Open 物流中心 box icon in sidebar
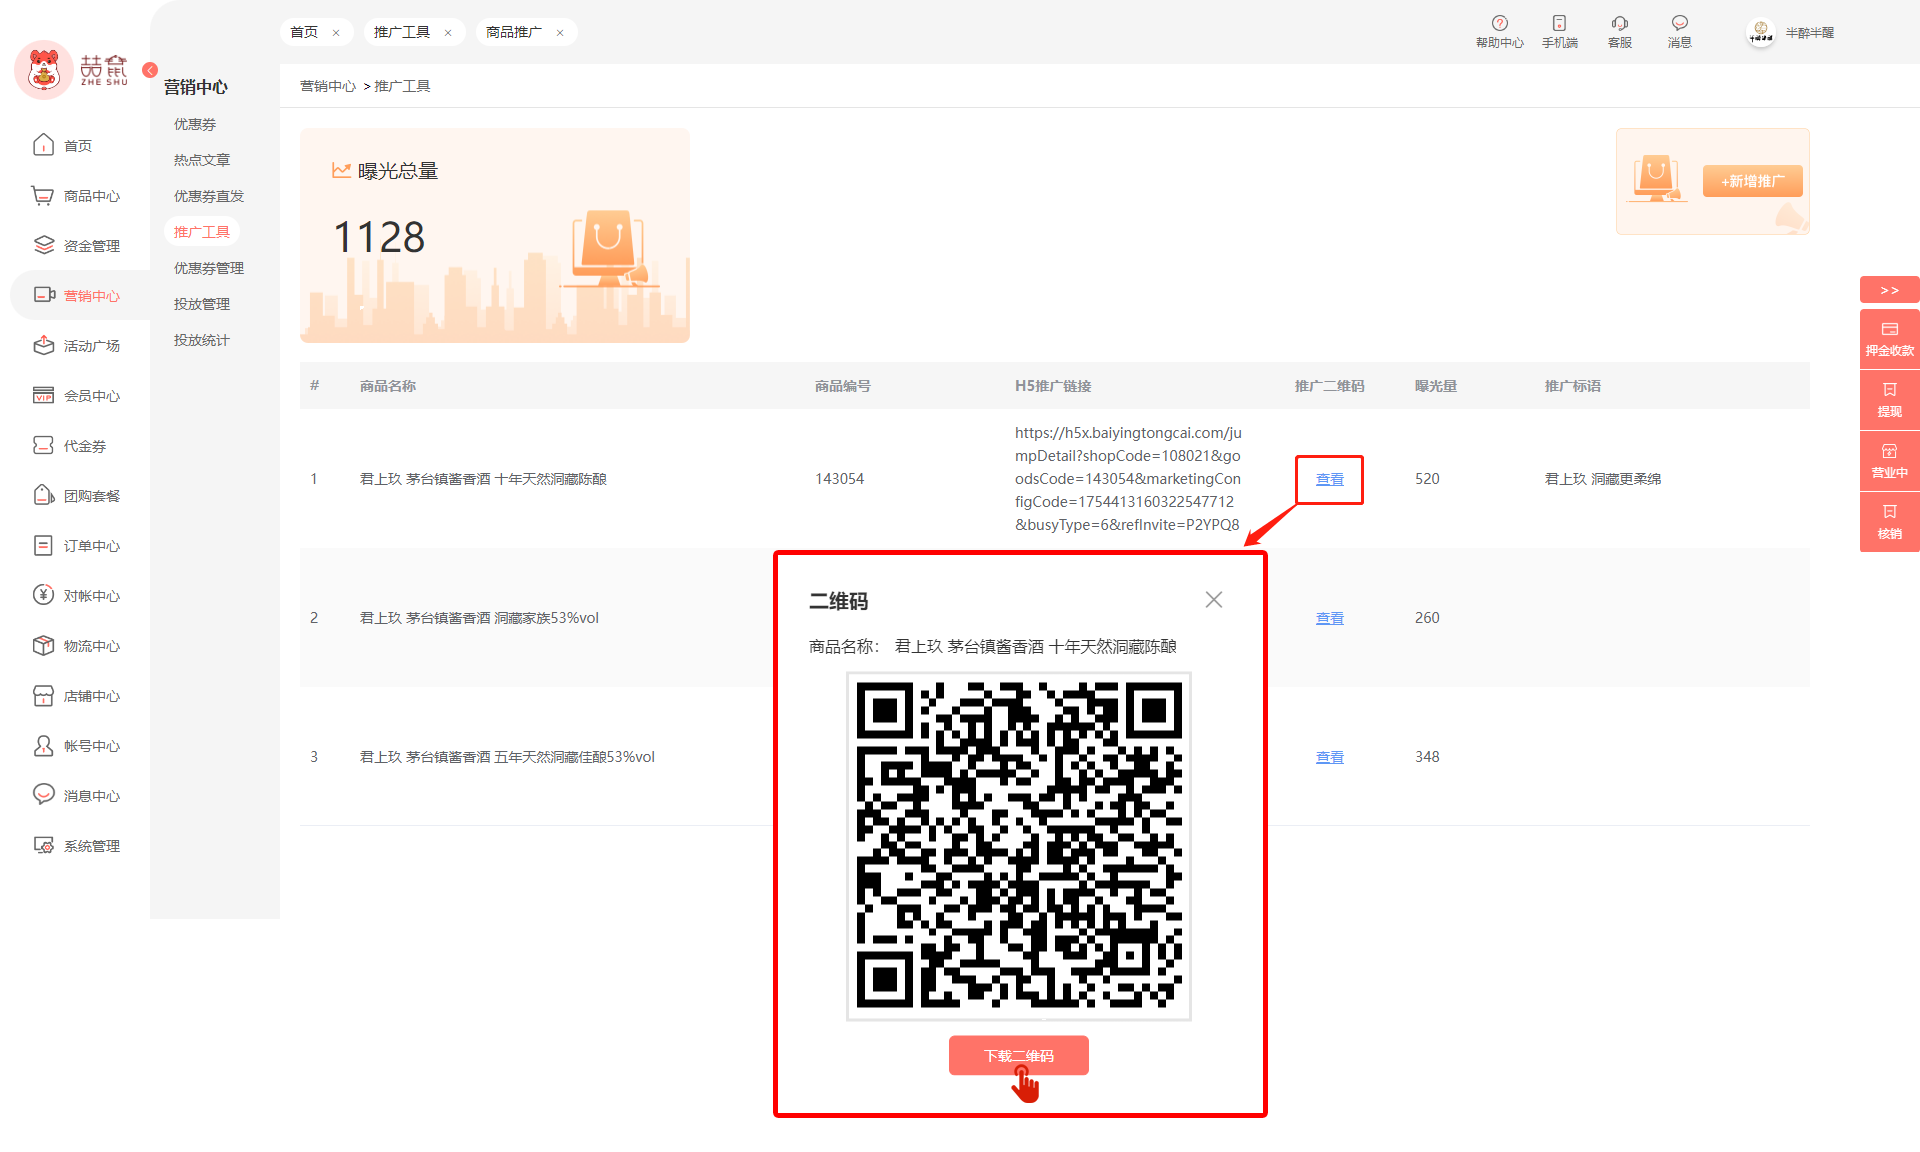The height and width of the screenshot is (1152, 1920). (43, 645)
